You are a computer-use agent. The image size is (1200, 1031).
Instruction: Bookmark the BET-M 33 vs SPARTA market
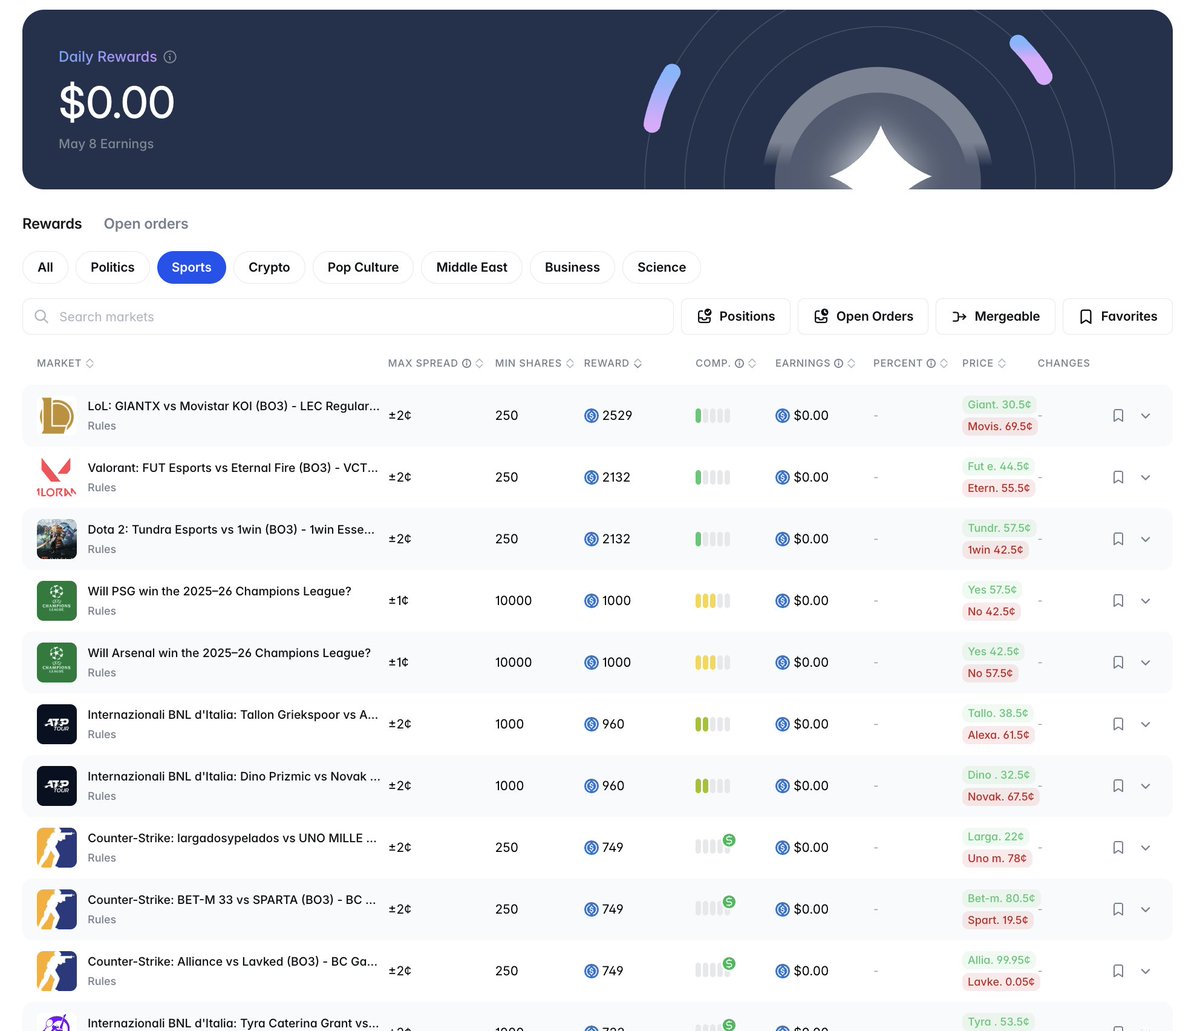[1118, 910]
